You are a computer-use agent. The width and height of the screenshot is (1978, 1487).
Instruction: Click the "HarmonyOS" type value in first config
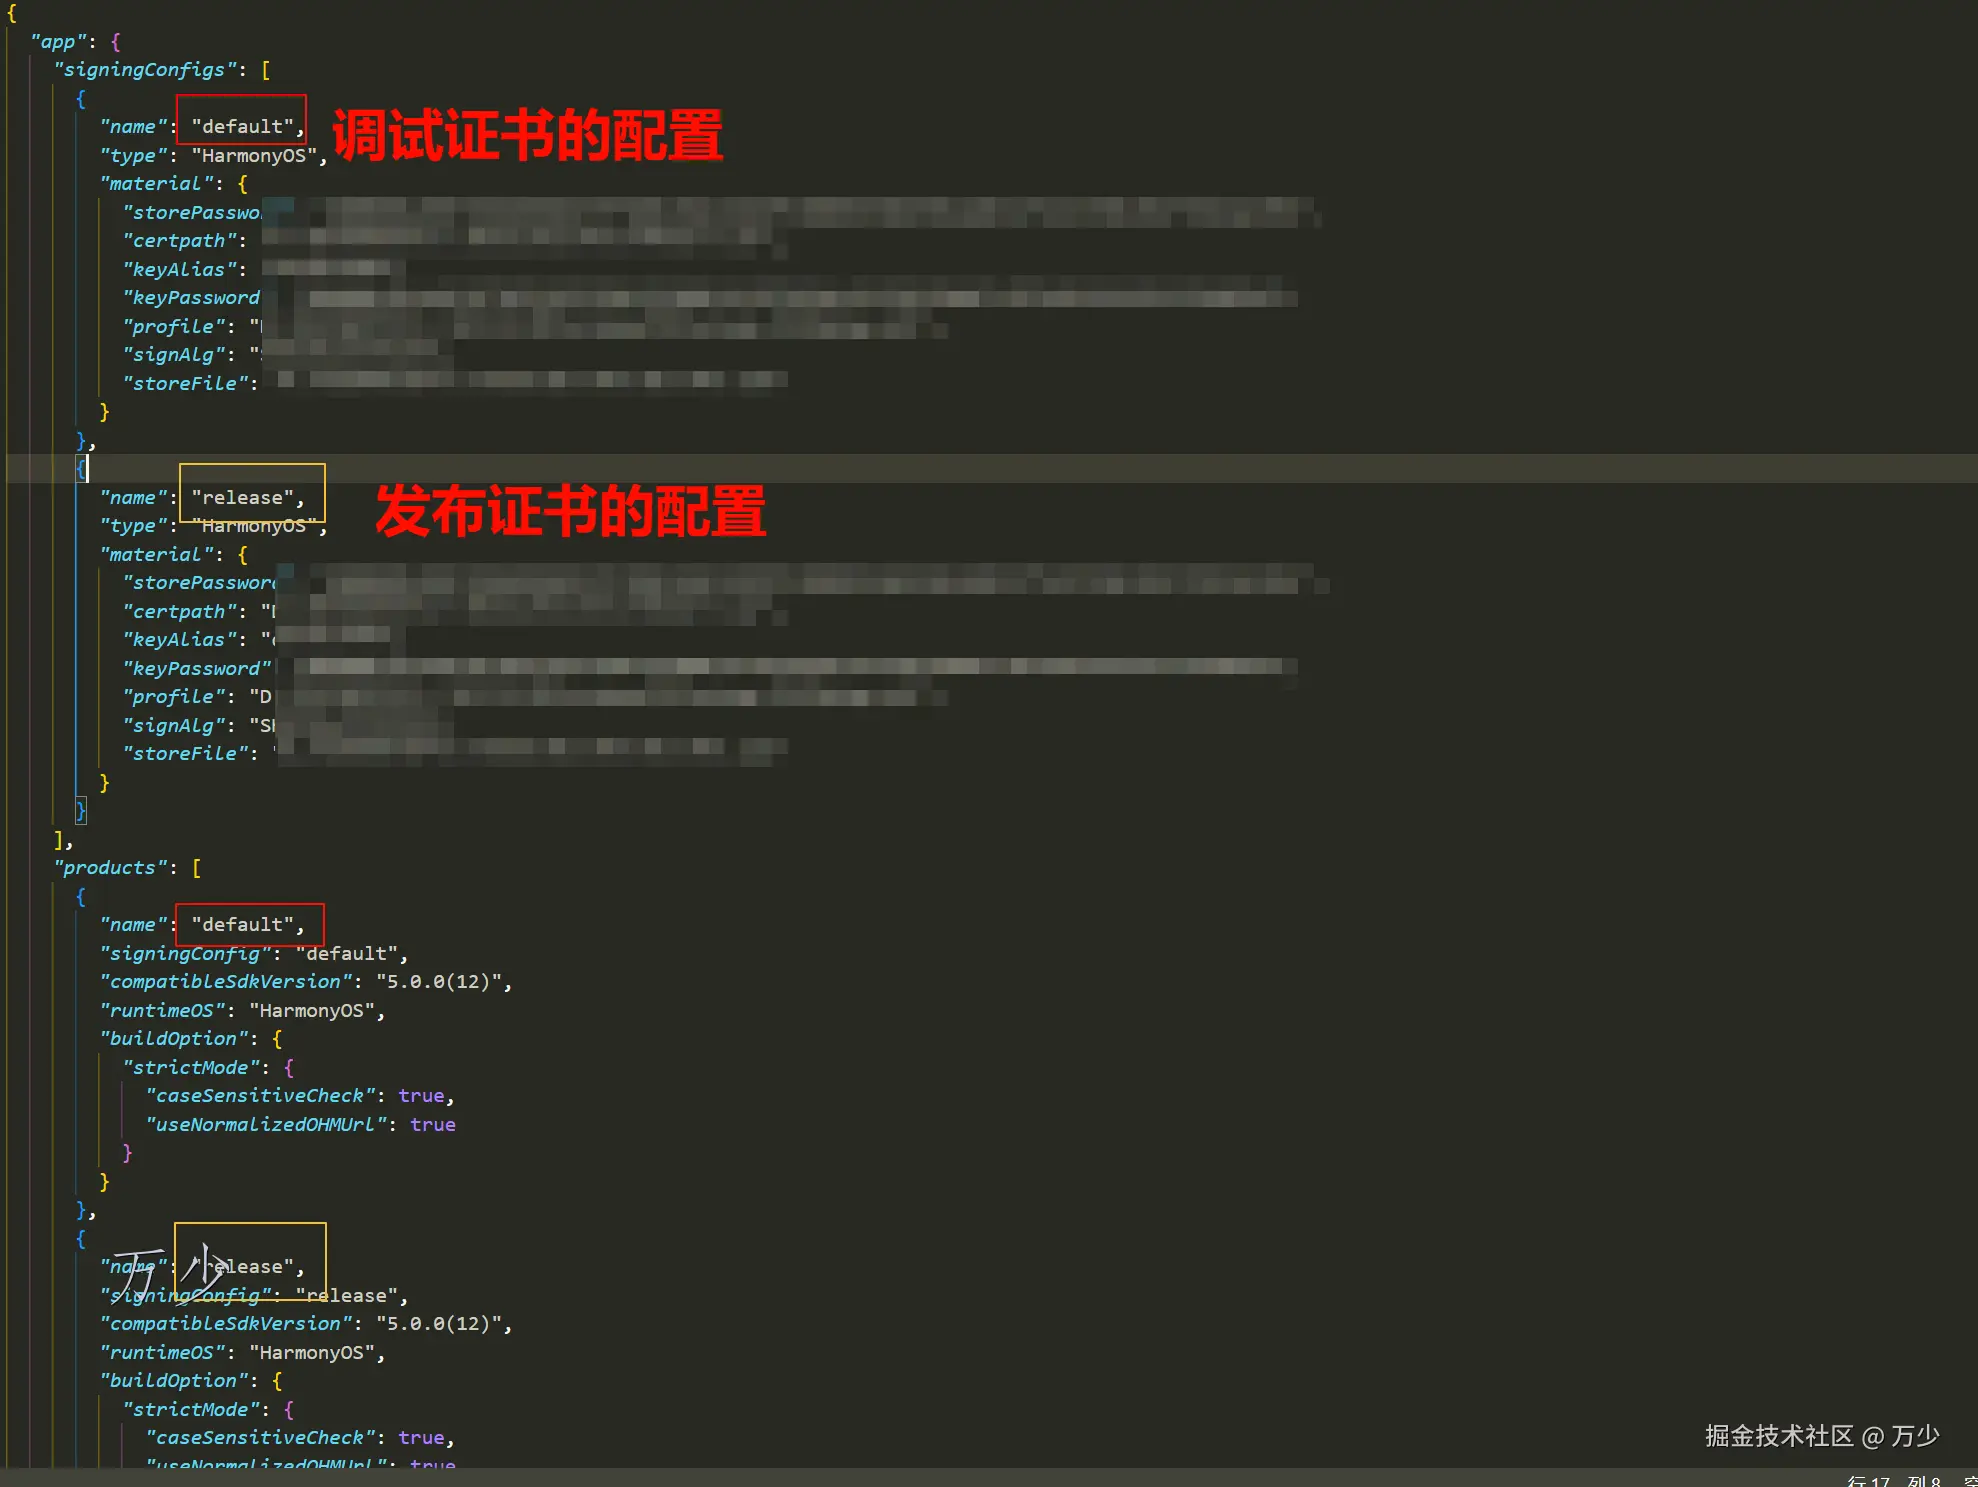tap(256, 155)
